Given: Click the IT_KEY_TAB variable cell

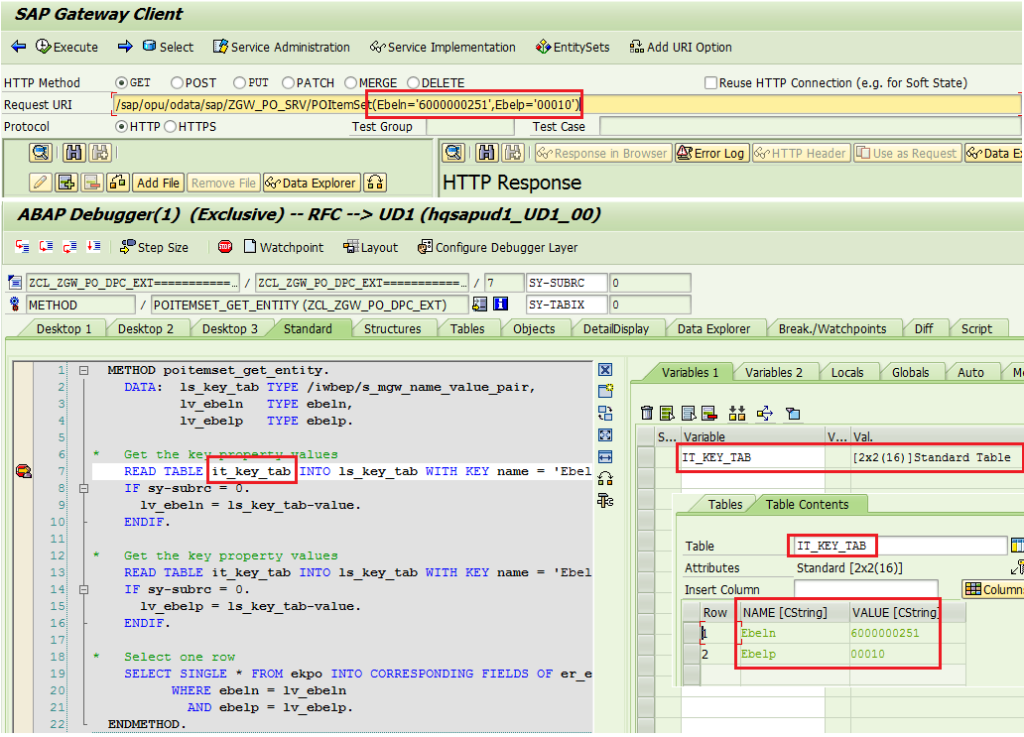Looking at the screenshot, I should click(x=753, y=458).
